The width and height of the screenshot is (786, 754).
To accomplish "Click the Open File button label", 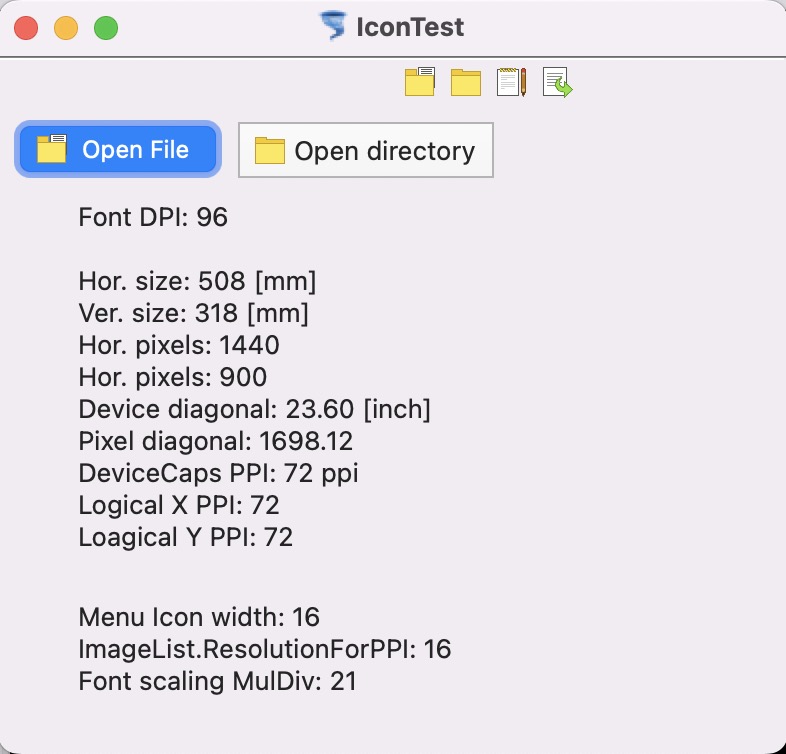I will 135,149.
